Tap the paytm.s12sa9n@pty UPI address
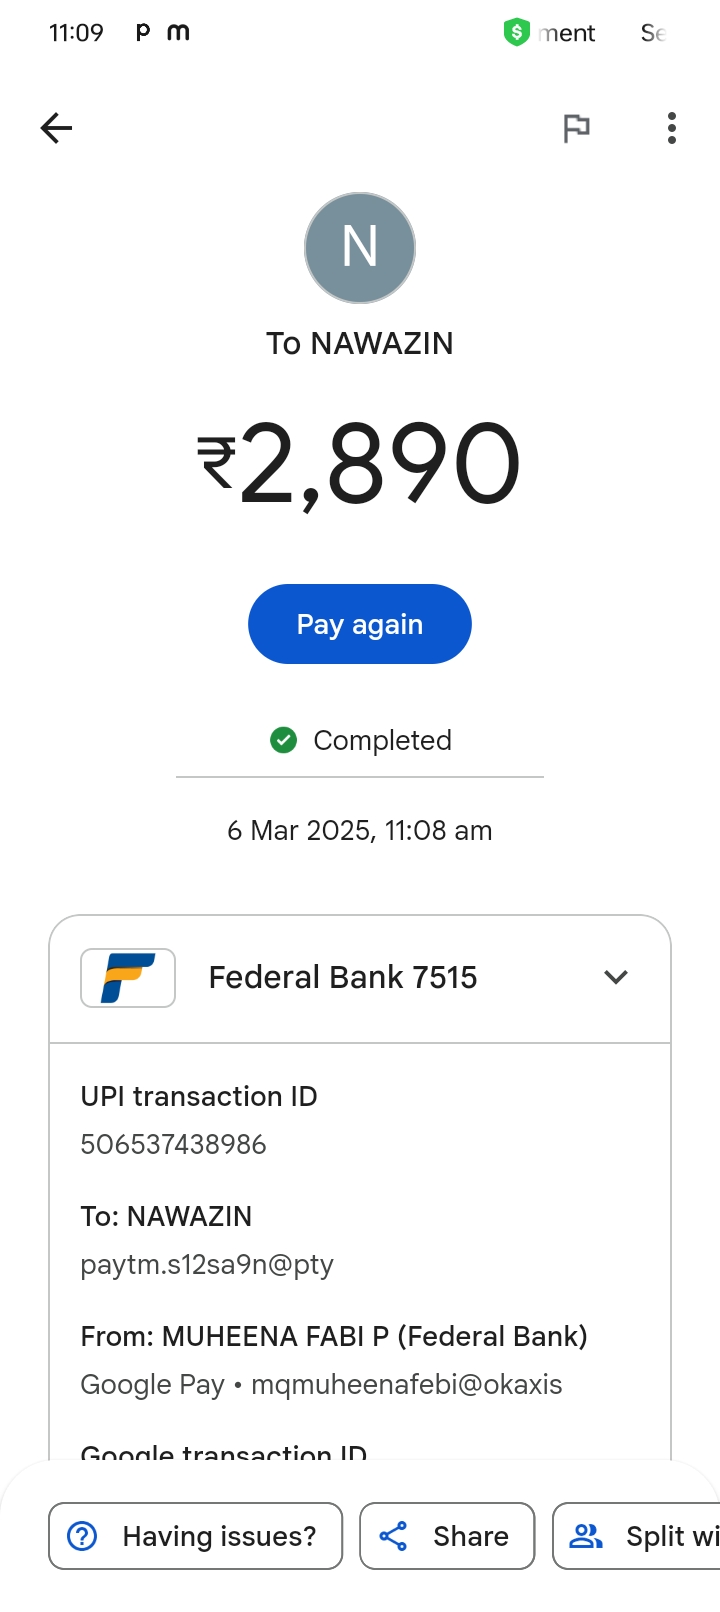This screenshot has width=720, height=1612. point(207,1265)
